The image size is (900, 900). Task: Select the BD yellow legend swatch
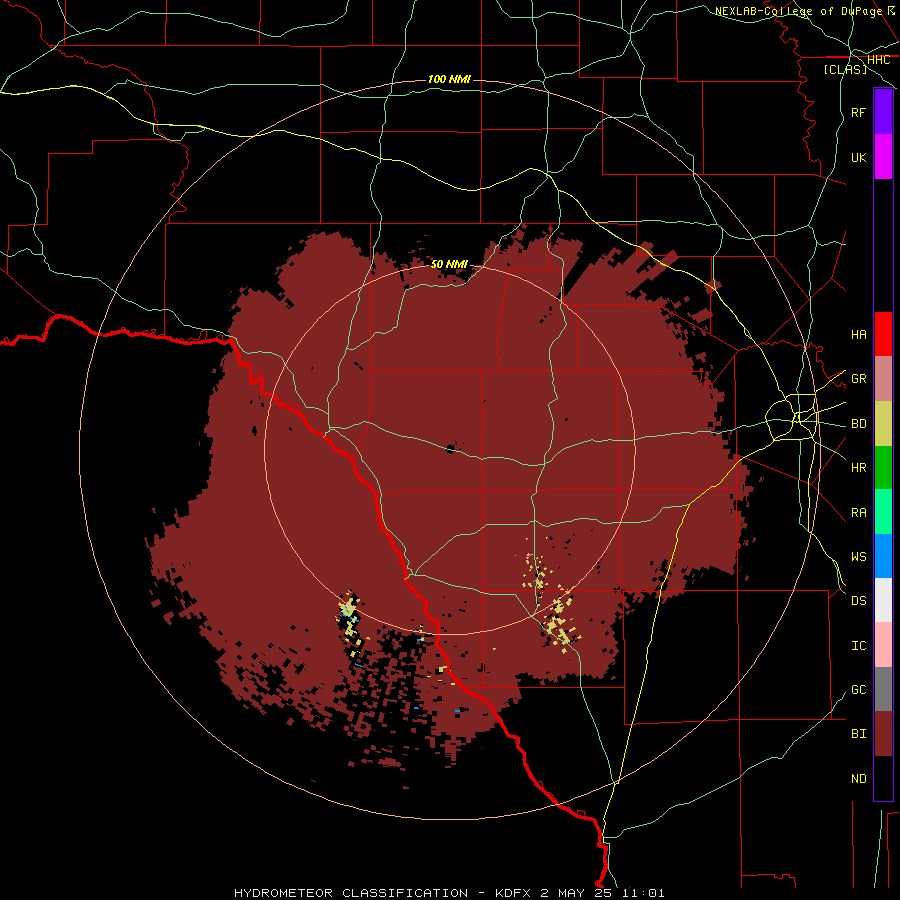coord(883,423)
